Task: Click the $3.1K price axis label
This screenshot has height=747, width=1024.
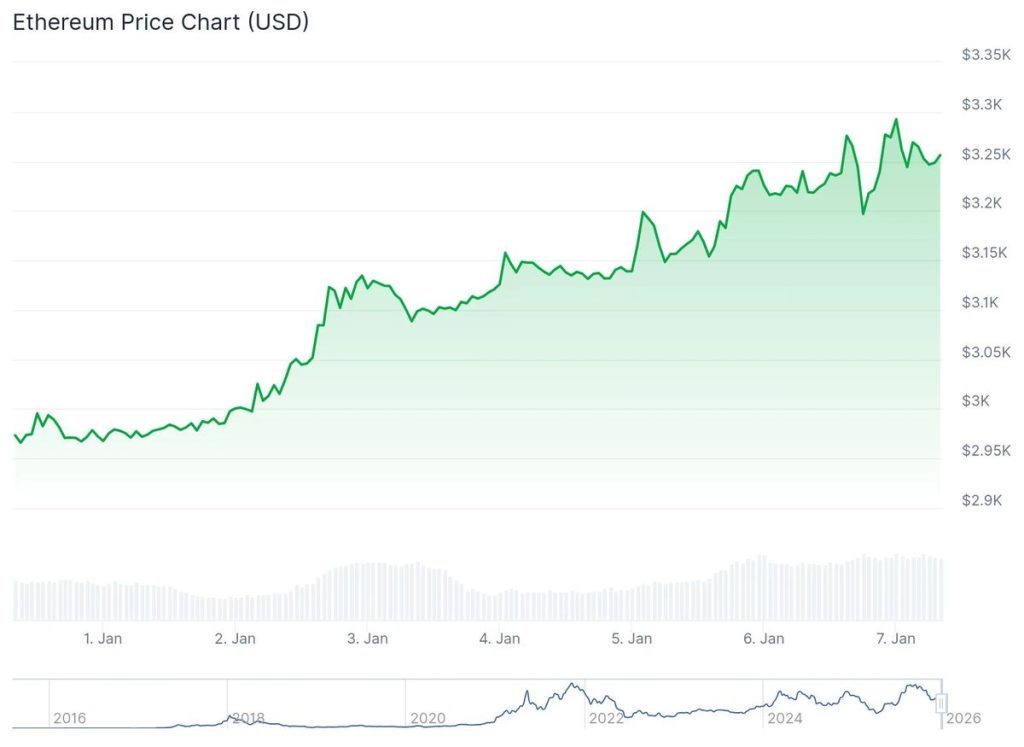Action: tap(982, 302)
